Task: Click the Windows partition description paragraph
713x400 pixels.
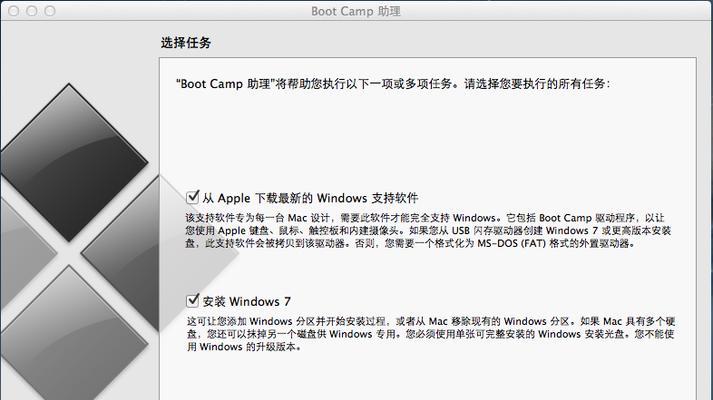Action: coord(431,334)
